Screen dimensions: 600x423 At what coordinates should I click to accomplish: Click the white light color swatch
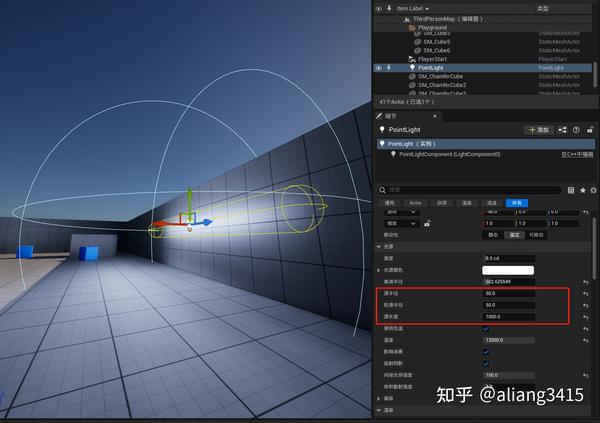[508, 270]
